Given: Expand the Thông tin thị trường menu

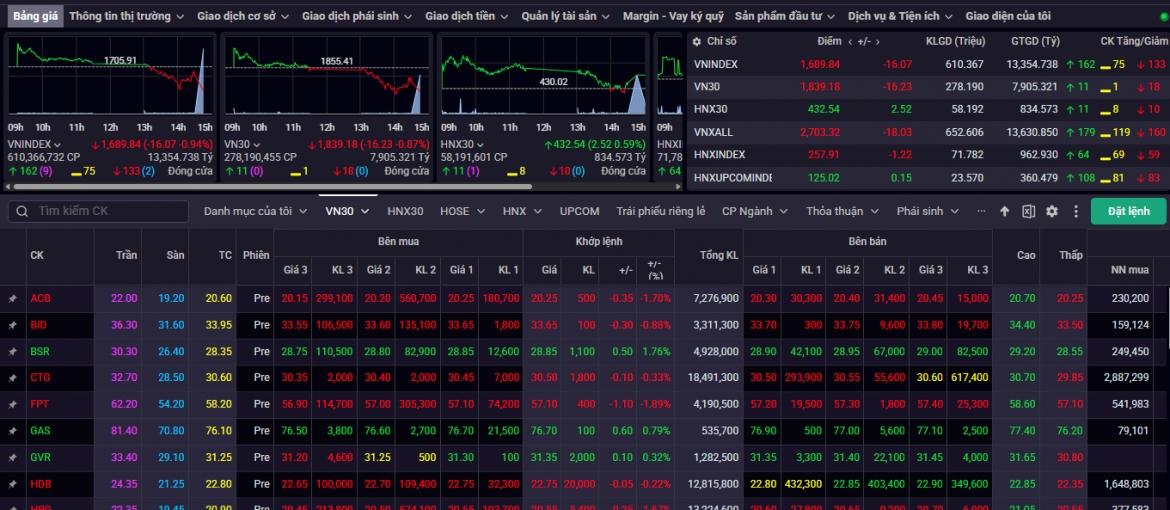Looking at the screenshot, I should pos(126,16).
